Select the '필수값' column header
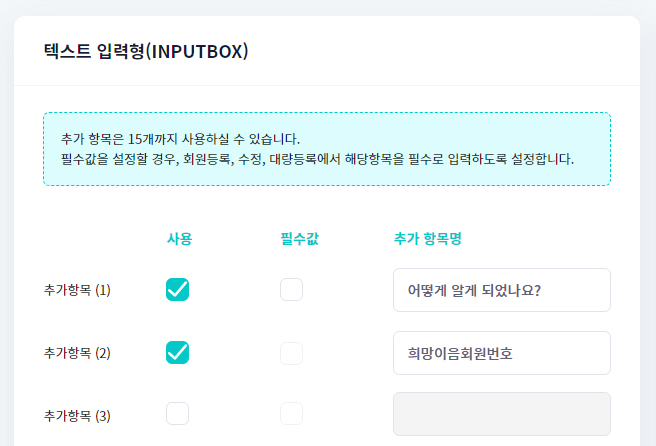 click(x=300, y=239)
